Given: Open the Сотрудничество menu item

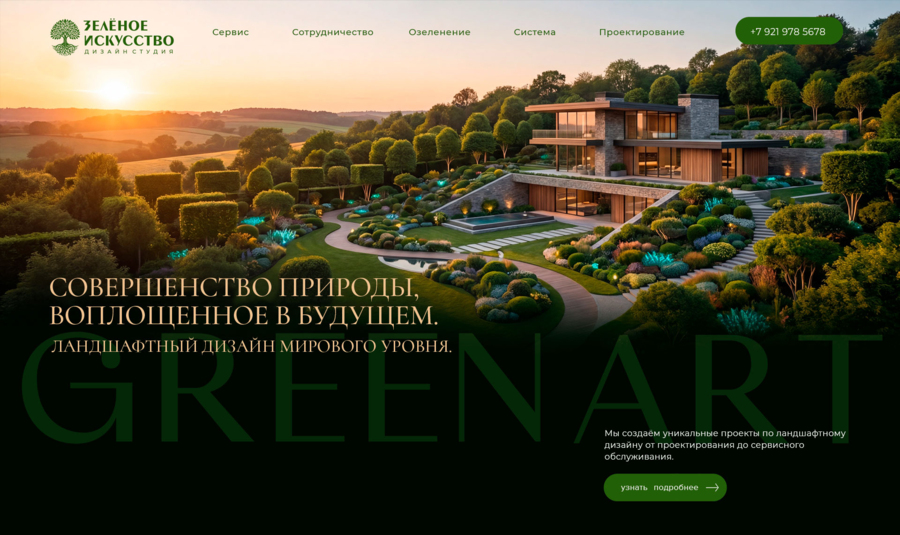Looking at the screenshot, I should (x=332, y=32).
